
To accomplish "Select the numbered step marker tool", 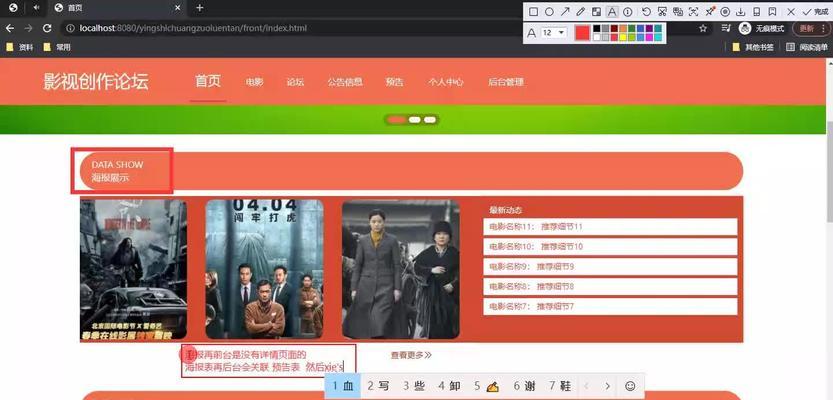I will point(628,12).
